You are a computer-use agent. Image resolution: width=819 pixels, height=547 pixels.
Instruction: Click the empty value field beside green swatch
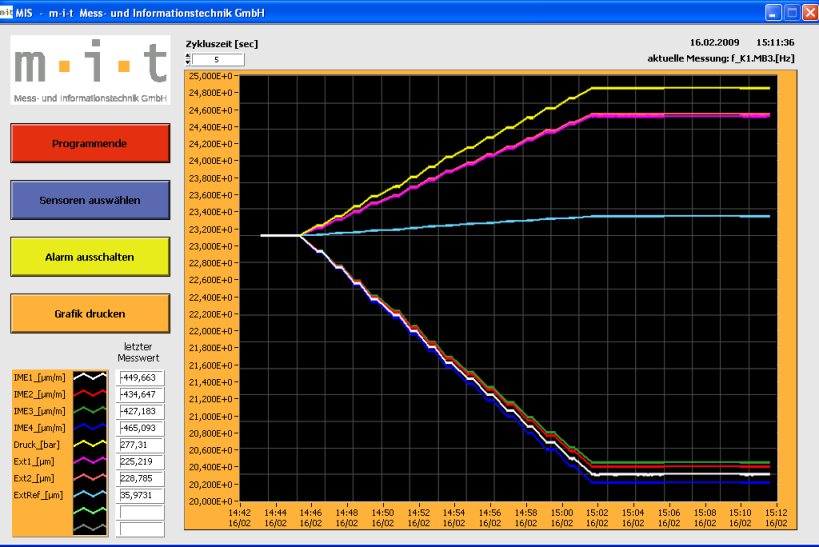click(x=140, y=511)
